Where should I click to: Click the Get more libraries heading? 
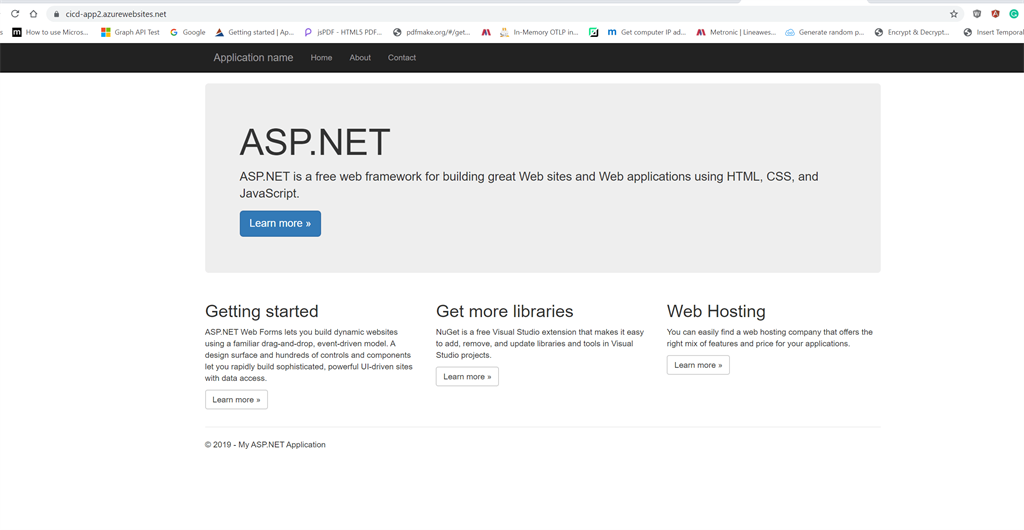click(505, 311)
